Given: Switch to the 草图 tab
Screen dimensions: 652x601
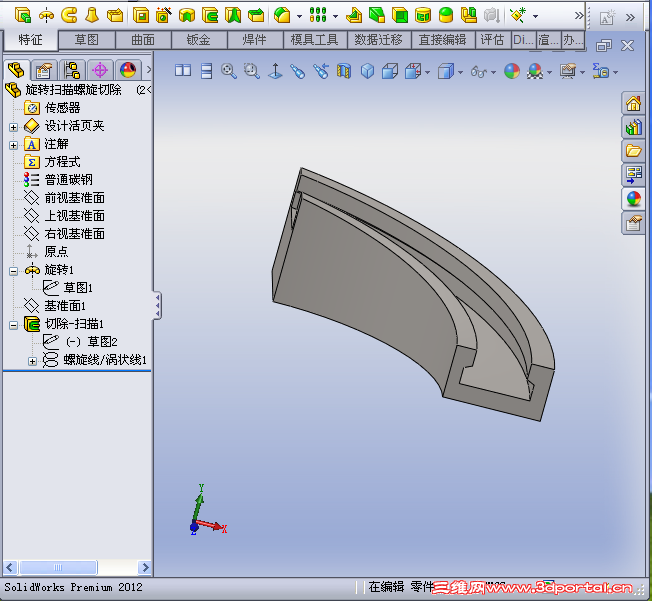Looking at the screenshot, I should click(x=86, y=40).
